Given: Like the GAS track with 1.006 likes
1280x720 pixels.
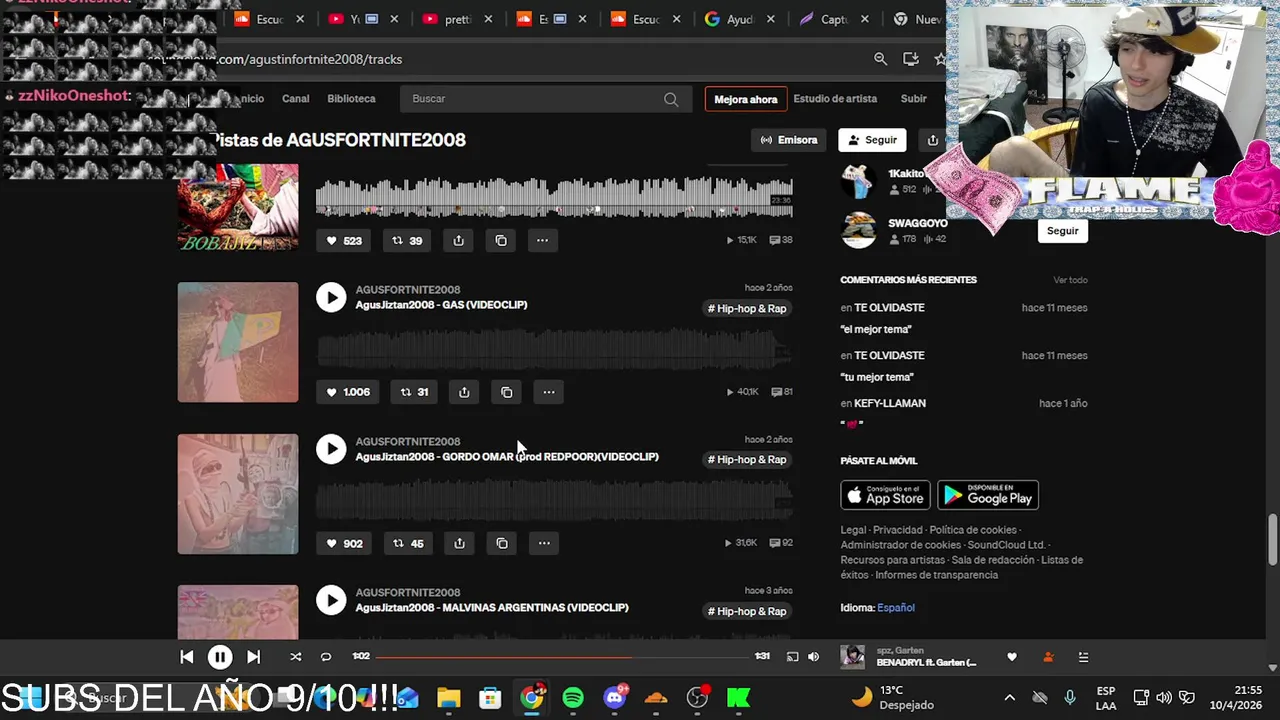Looking at the screenshot, I should click(348, 392).
